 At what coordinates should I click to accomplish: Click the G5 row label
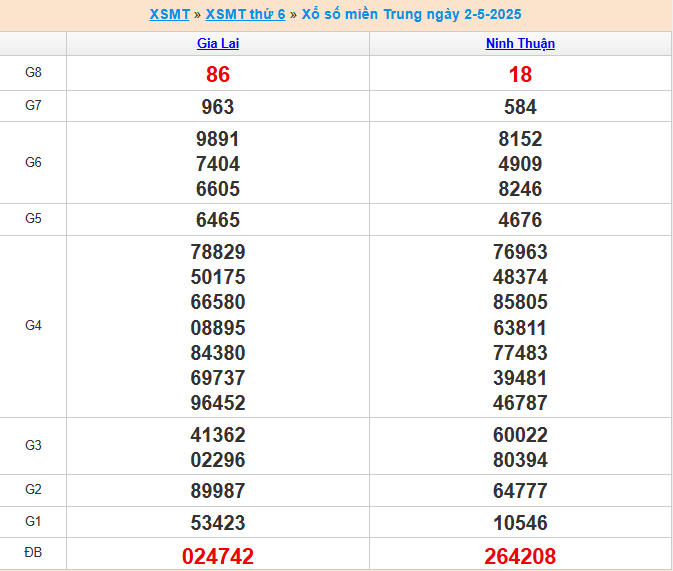pos(33,219)
